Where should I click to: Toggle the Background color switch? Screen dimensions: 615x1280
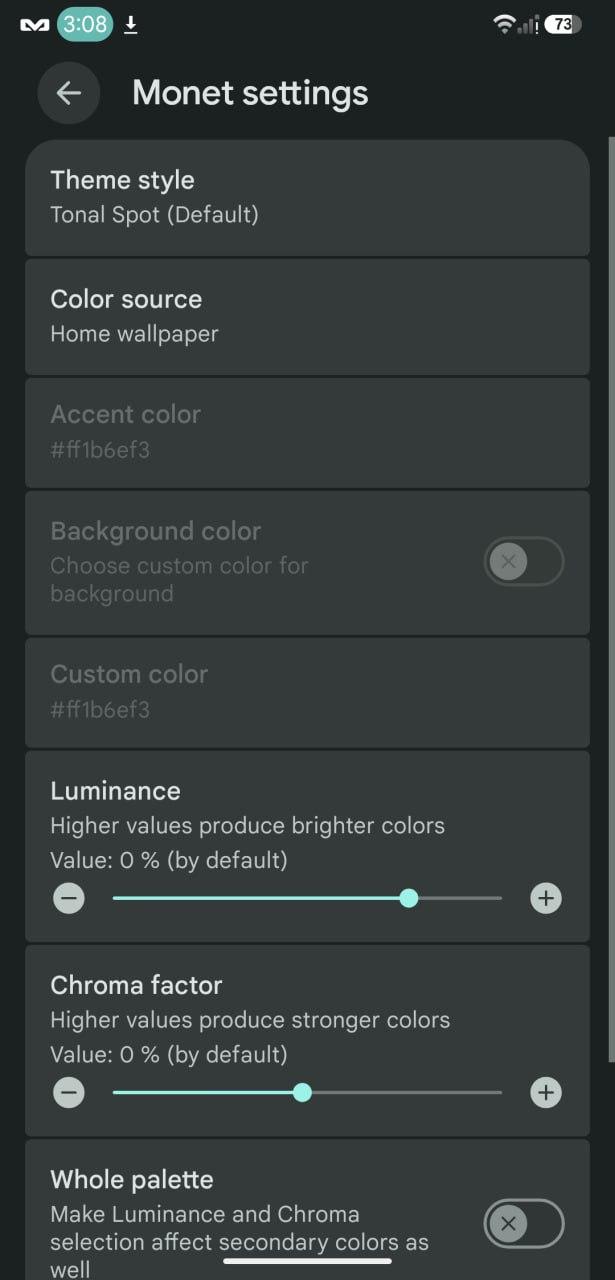tap(524, 561)
